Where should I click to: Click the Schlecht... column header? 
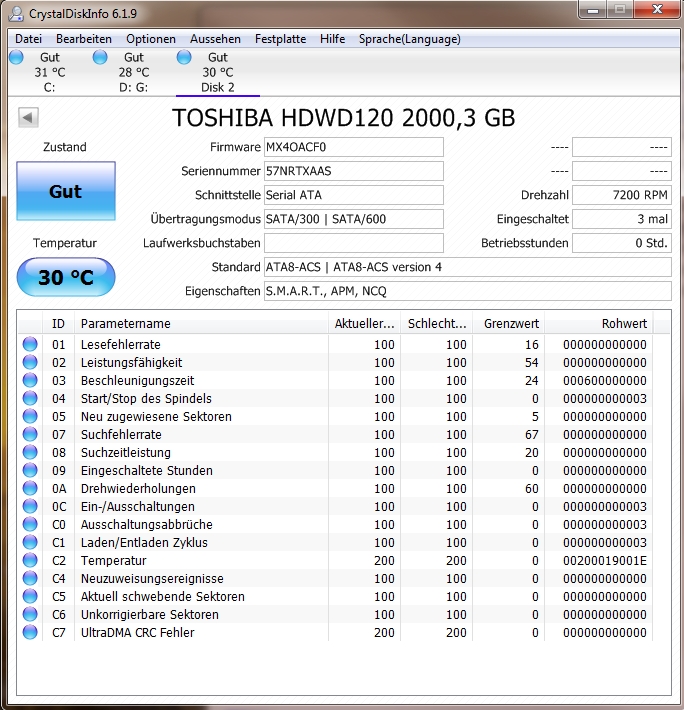point(437,324)
